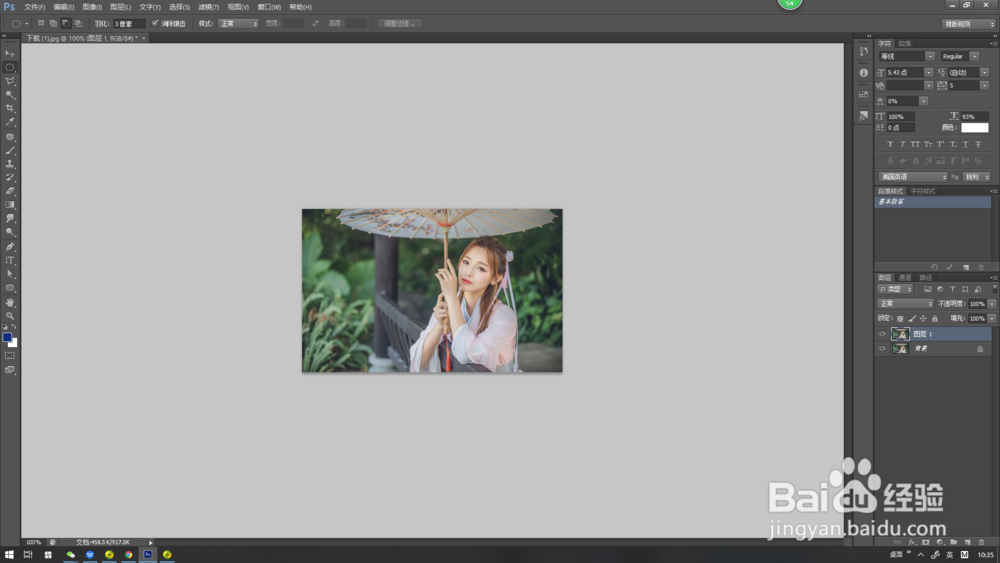This screenshot has height=563, width=1000.
Task: Click the Refine Edge button
Action: (399, 24)
